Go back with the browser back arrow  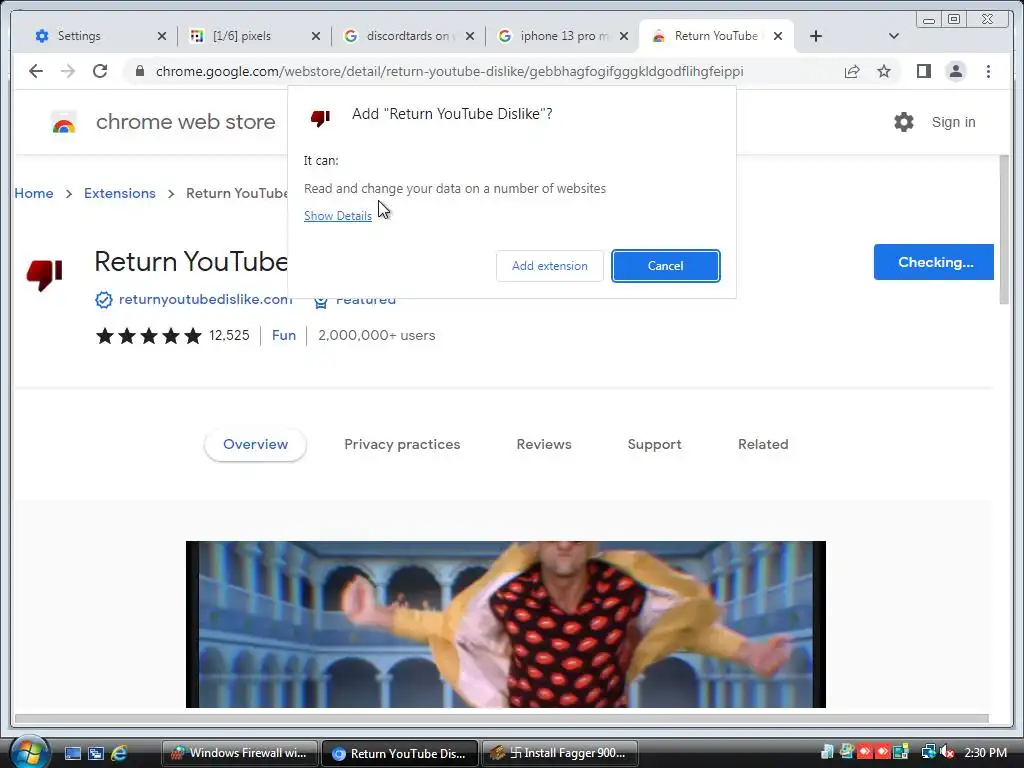(36, 71)
